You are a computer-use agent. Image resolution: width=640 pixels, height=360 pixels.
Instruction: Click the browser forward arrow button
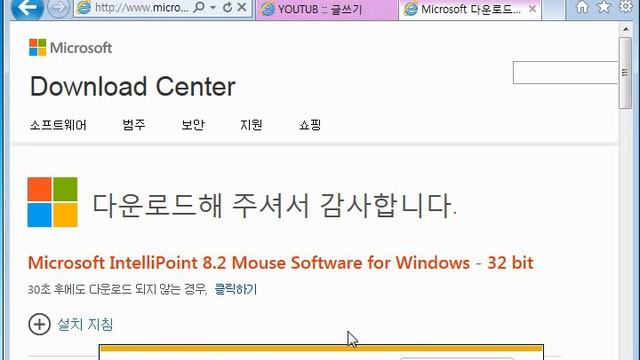[58, 8]
